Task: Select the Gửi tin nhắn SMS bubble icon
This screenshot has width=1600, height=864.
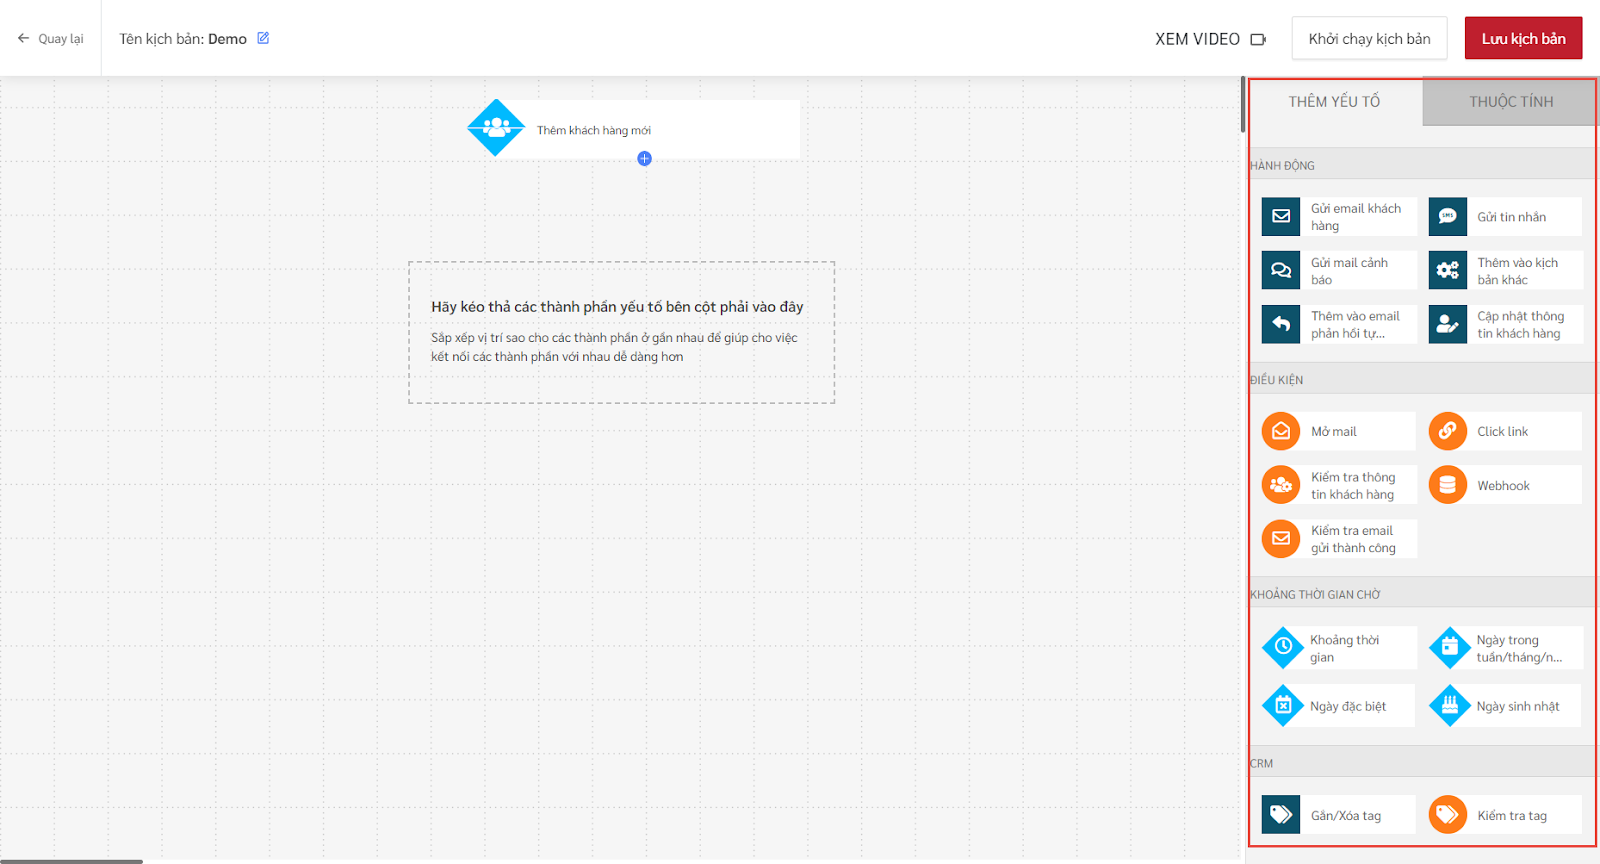Action: click(1448, 216)
